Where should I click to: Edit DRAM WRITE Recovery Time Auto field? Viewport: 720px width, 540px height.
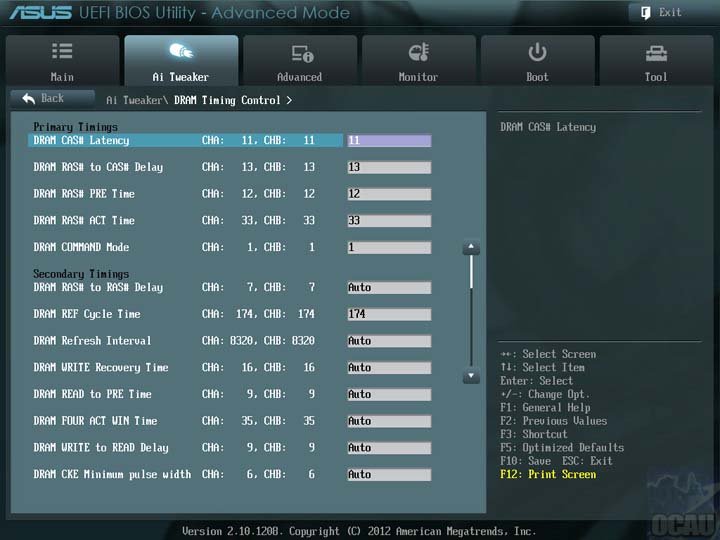pos(389,367)
